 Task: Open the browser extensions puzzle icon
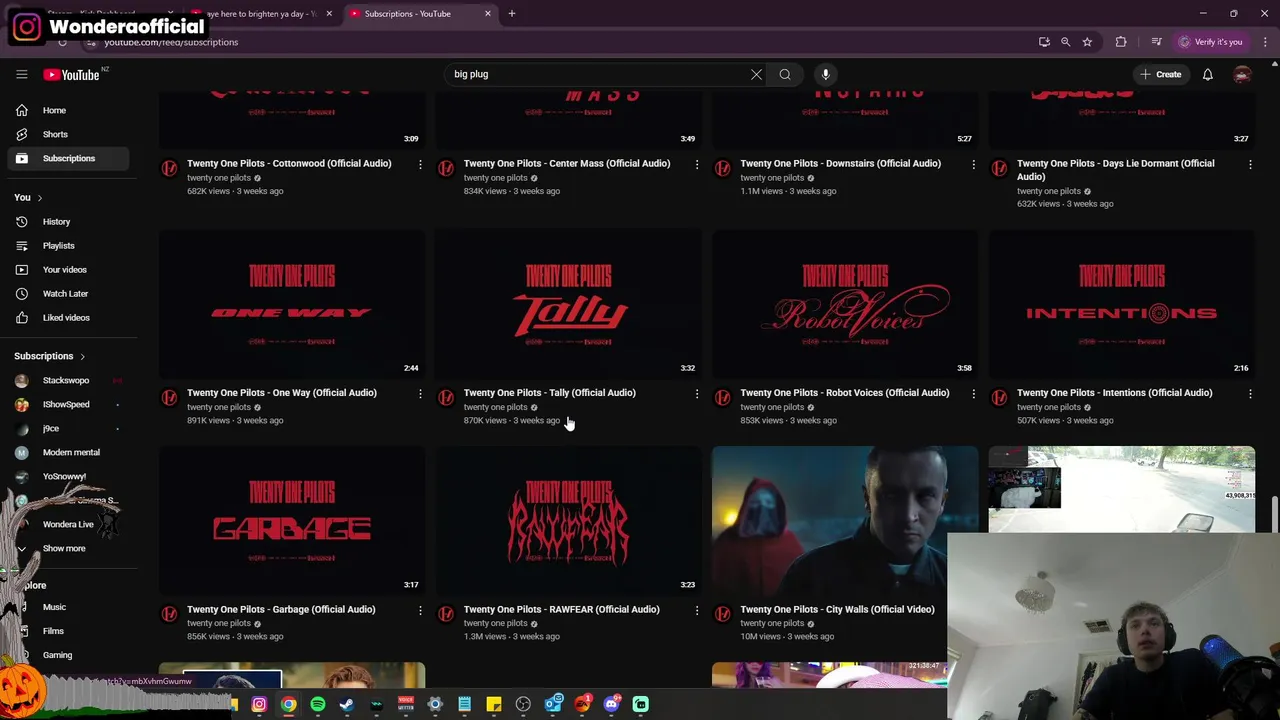click(x=1121, y=42)
